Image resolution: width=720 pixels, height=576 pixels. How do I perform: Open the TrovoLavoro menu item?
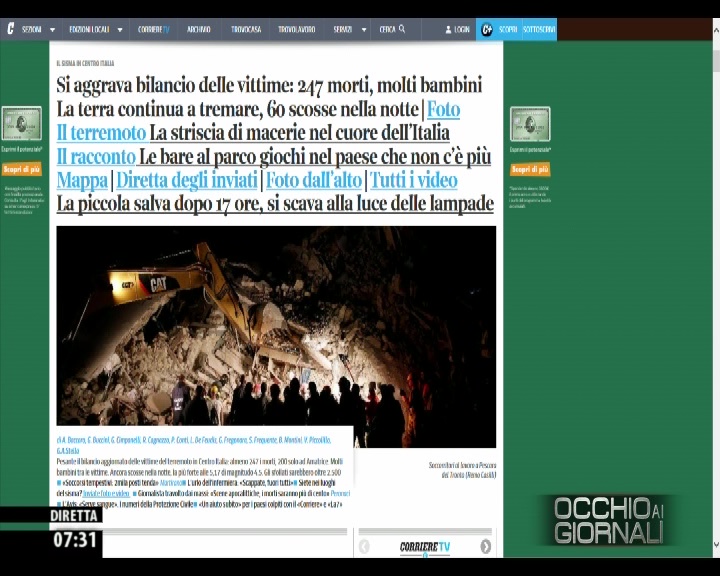(x=297, y=29)
